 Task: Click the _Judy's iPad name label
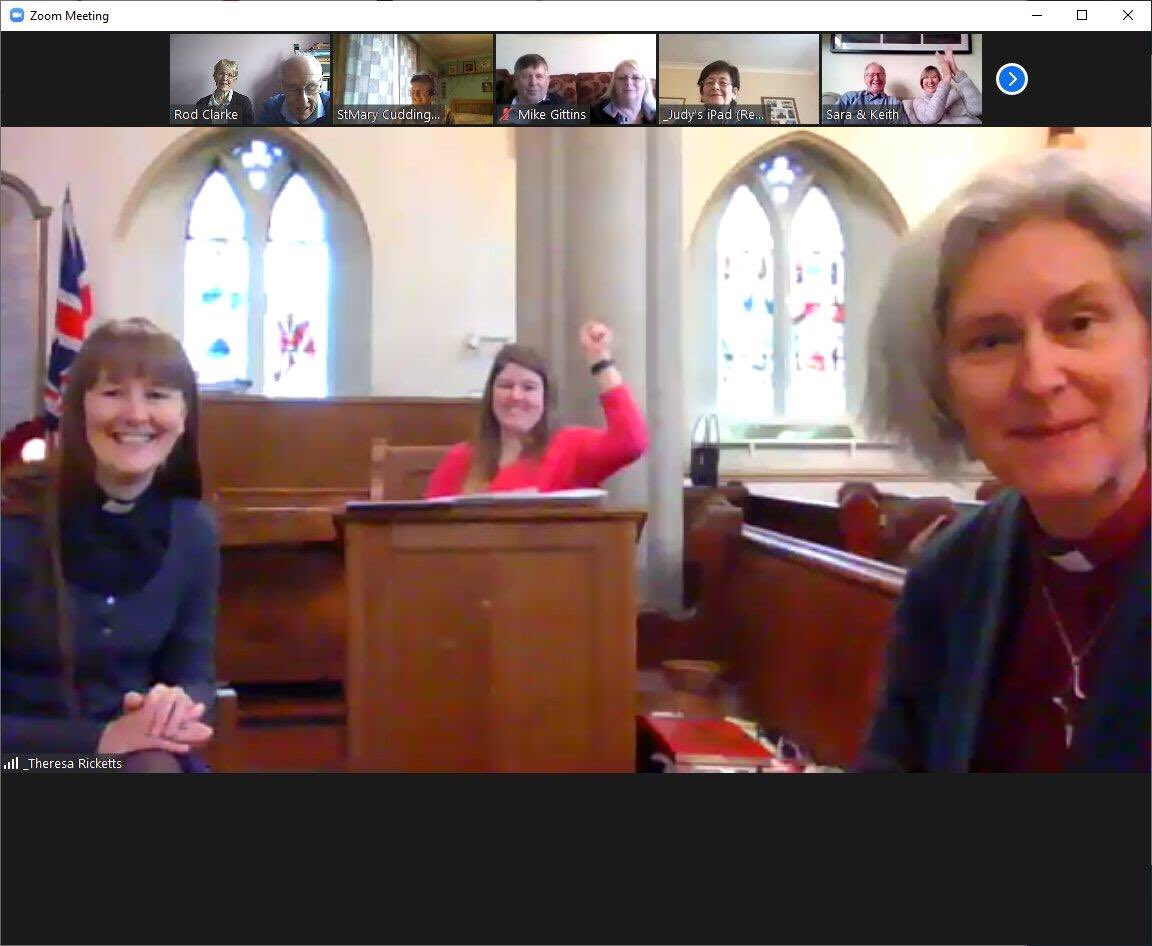click(713, 115)
